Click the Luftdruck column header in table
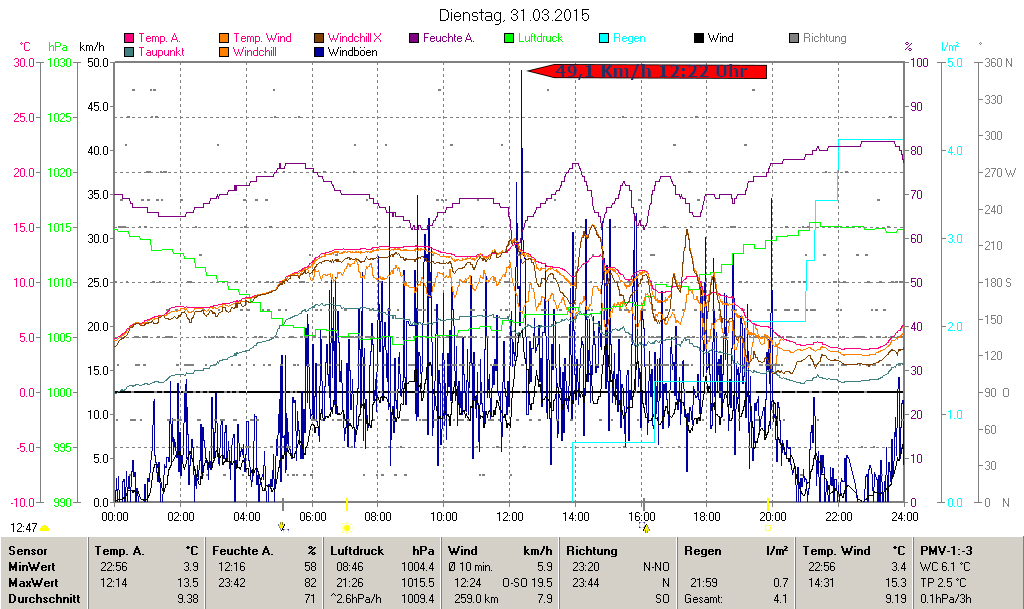Image resolution: width=1024 pixels, height=609 pixels. pyautogui.click(x=357, y=550)
